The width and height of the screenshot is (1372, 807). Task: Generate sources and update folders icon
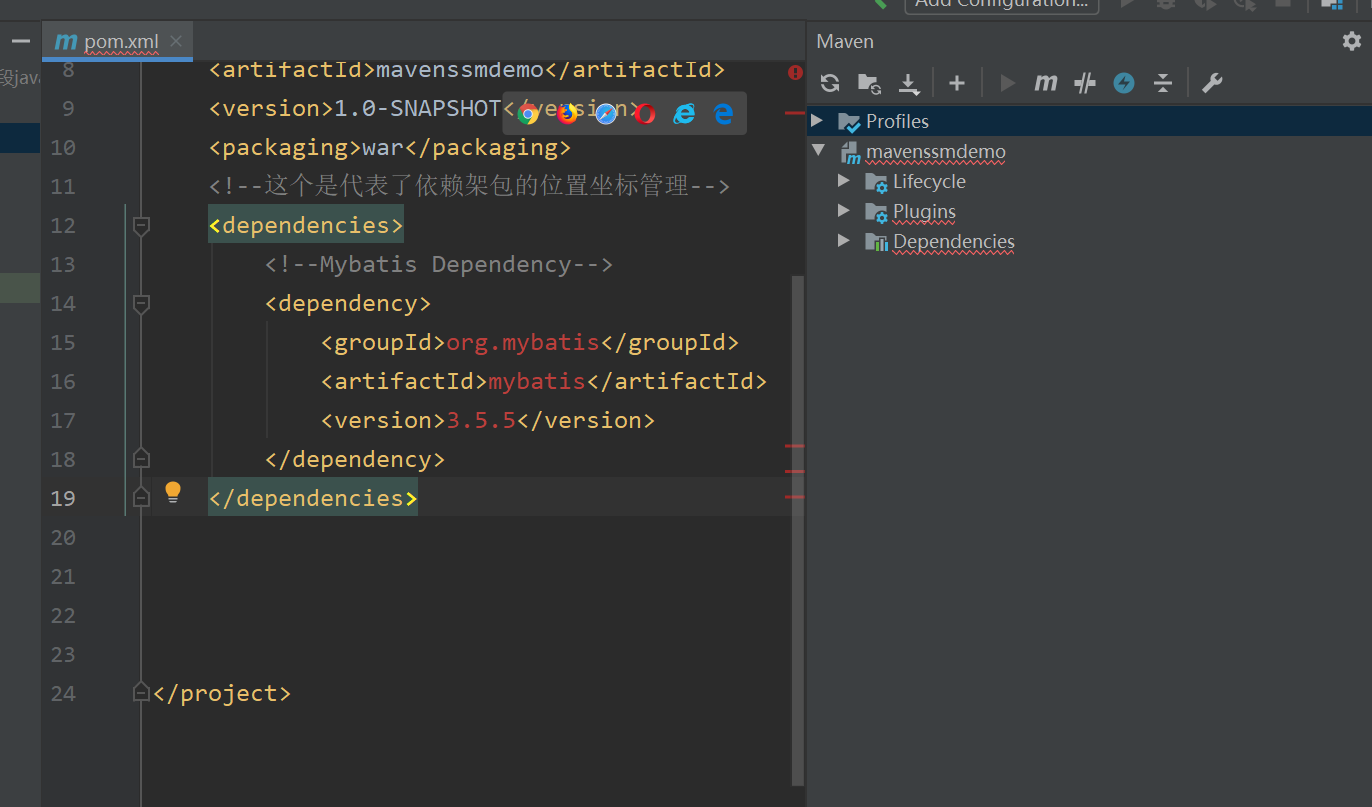pyautogui.click(x=869, y=83)
